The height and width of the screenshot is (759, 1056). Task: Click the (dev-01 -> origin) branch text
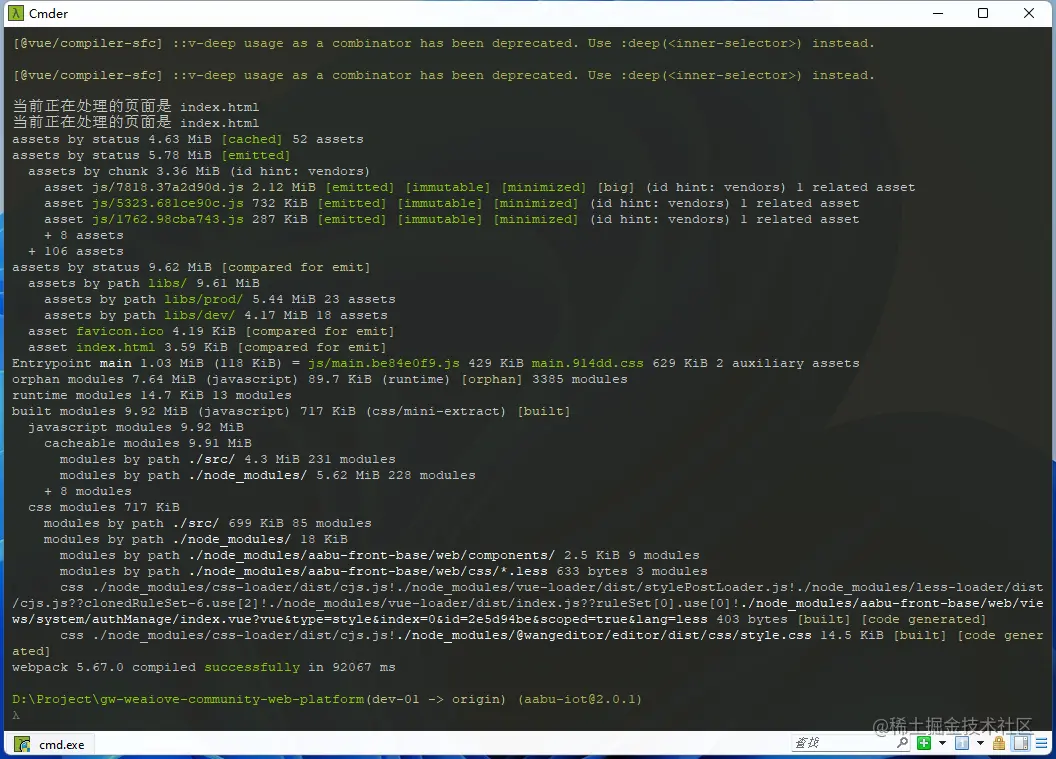coord(435,699)
